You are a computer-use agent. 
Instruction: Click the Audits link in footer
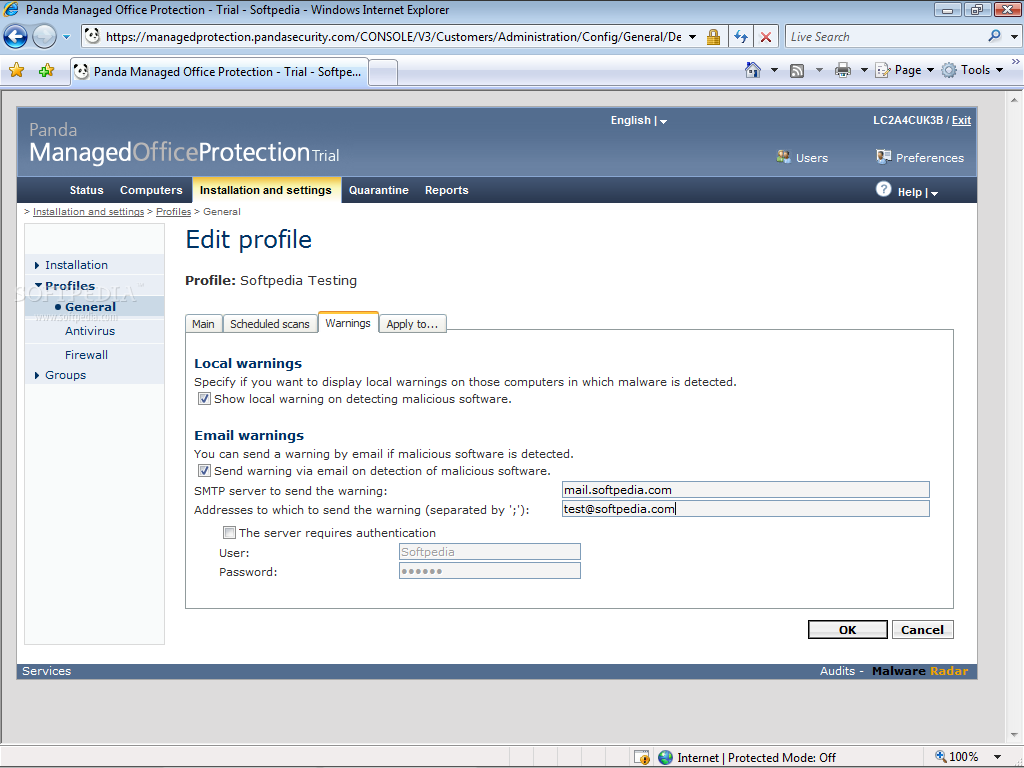click(837, 671)
